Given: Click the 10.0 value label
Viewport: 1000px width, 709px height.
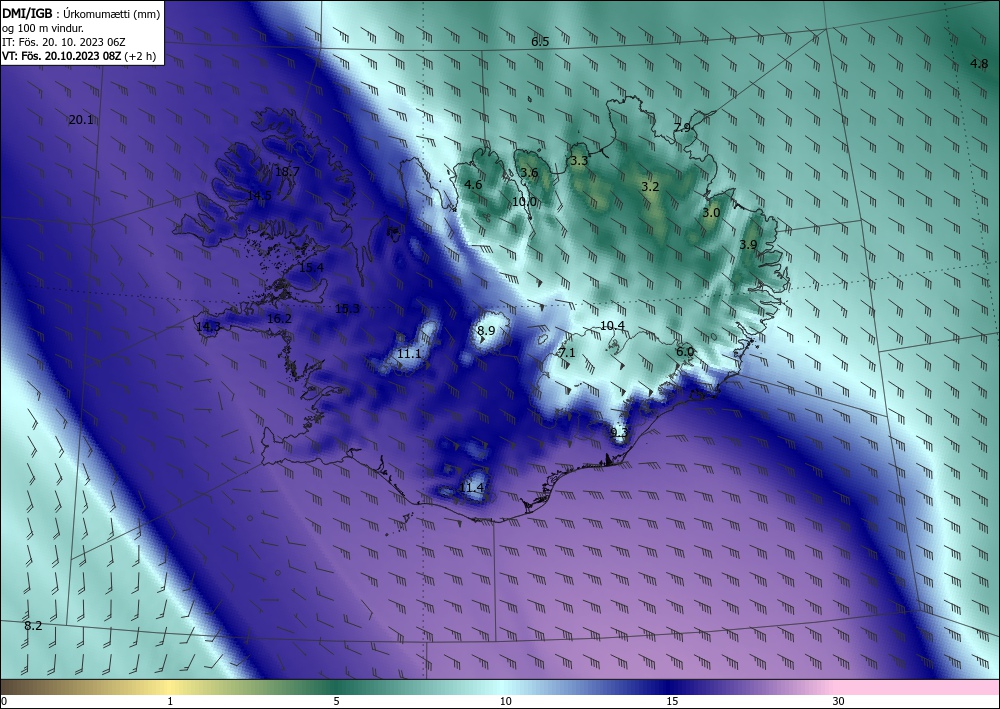Looking at the screenshot, I should point(524,202).
